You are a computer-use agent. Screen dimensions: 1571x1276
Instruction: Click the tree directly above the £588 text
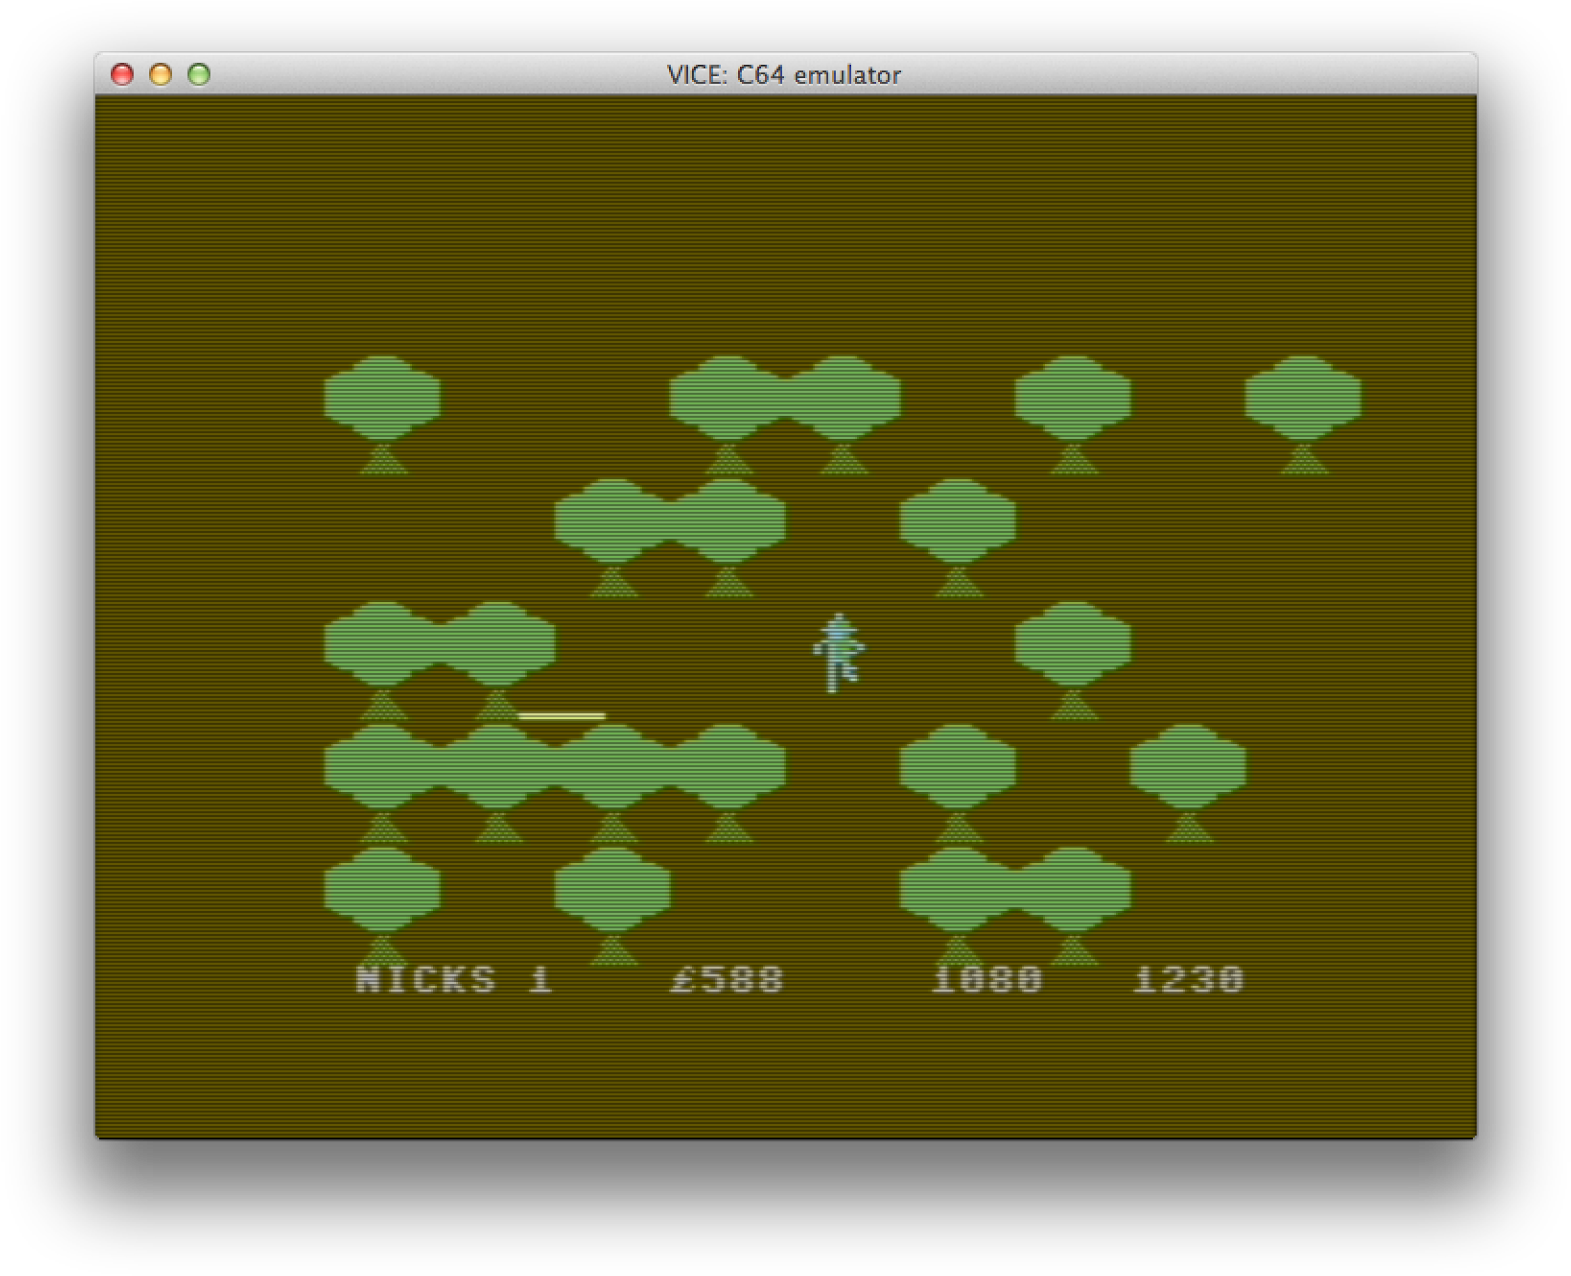coord(612,889)
